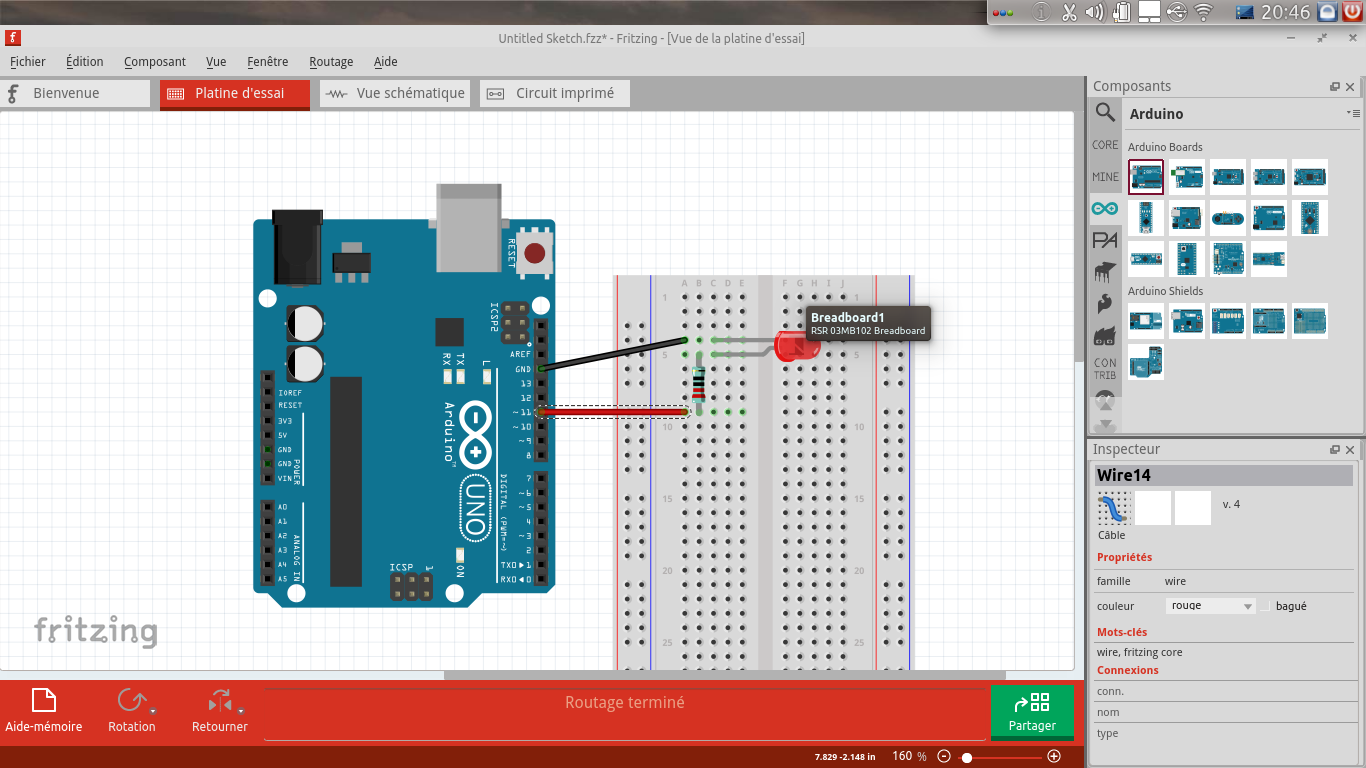Float the Inspecteur panel
Viewport: 1366px width, 768px height.
[1334, 450]
